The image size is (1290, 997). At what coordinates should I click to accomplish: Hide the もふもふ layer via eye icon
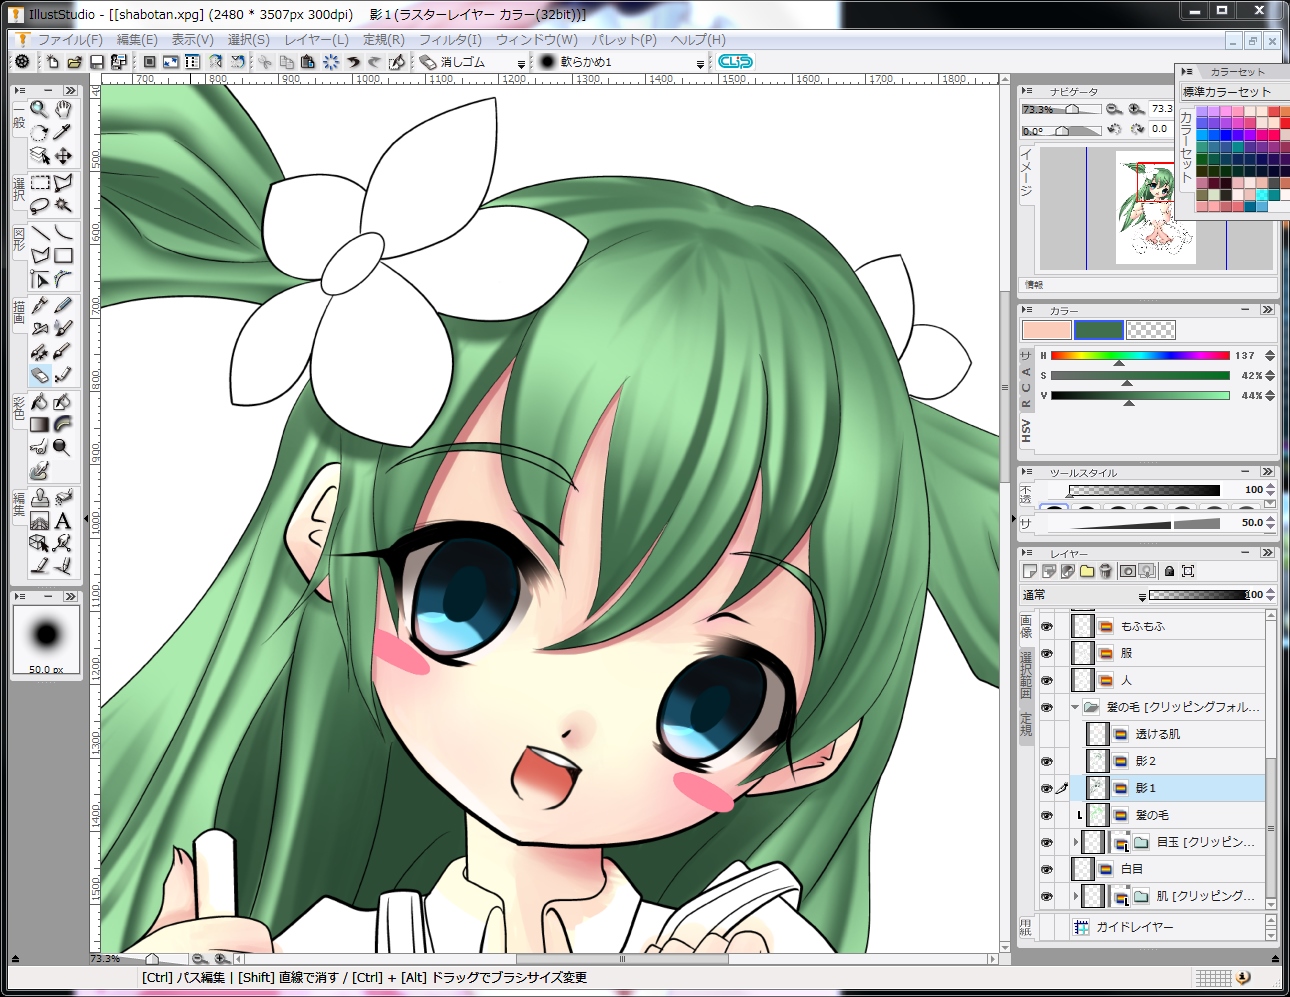click(1046, 626)
